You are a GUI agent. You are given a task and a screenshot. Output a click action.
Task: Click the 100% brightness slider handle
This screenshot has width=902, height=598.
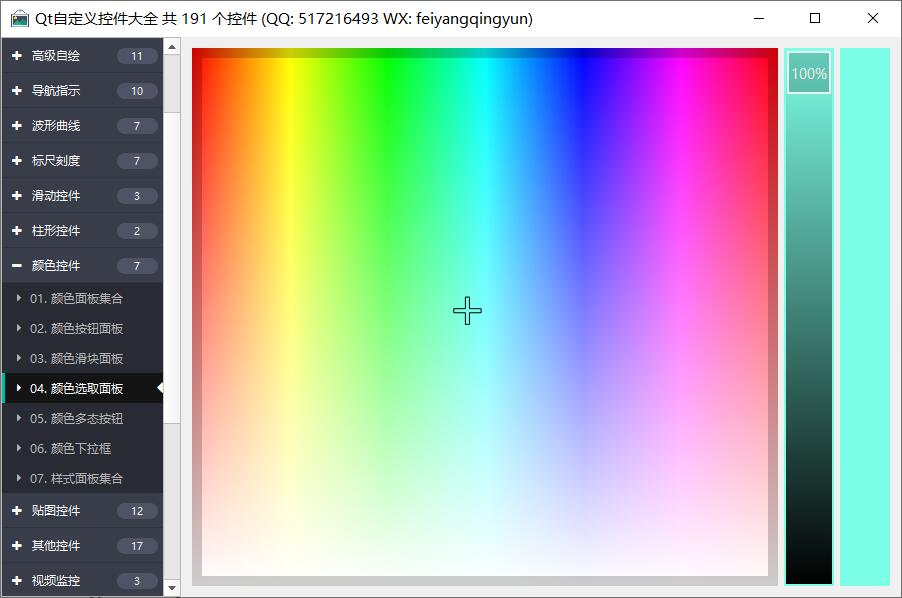[809, 73]
